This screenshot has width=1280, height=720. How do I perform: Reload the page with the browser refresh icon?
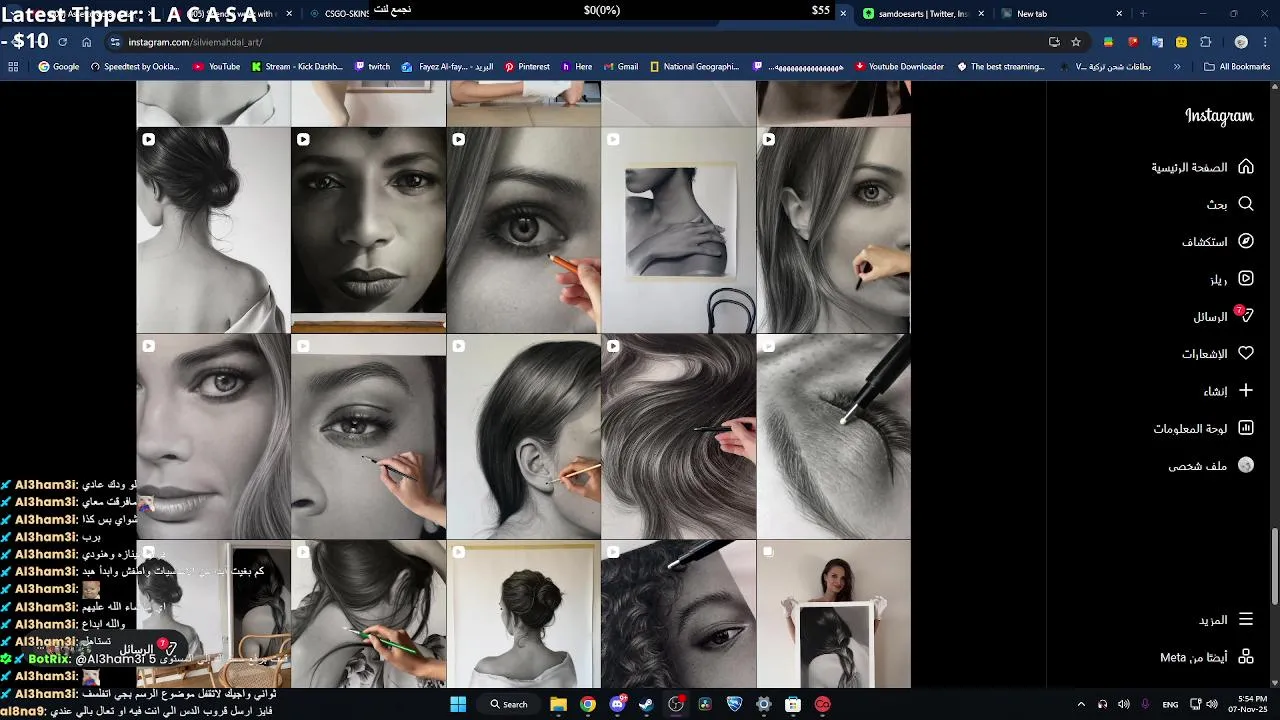coord(62,42)
